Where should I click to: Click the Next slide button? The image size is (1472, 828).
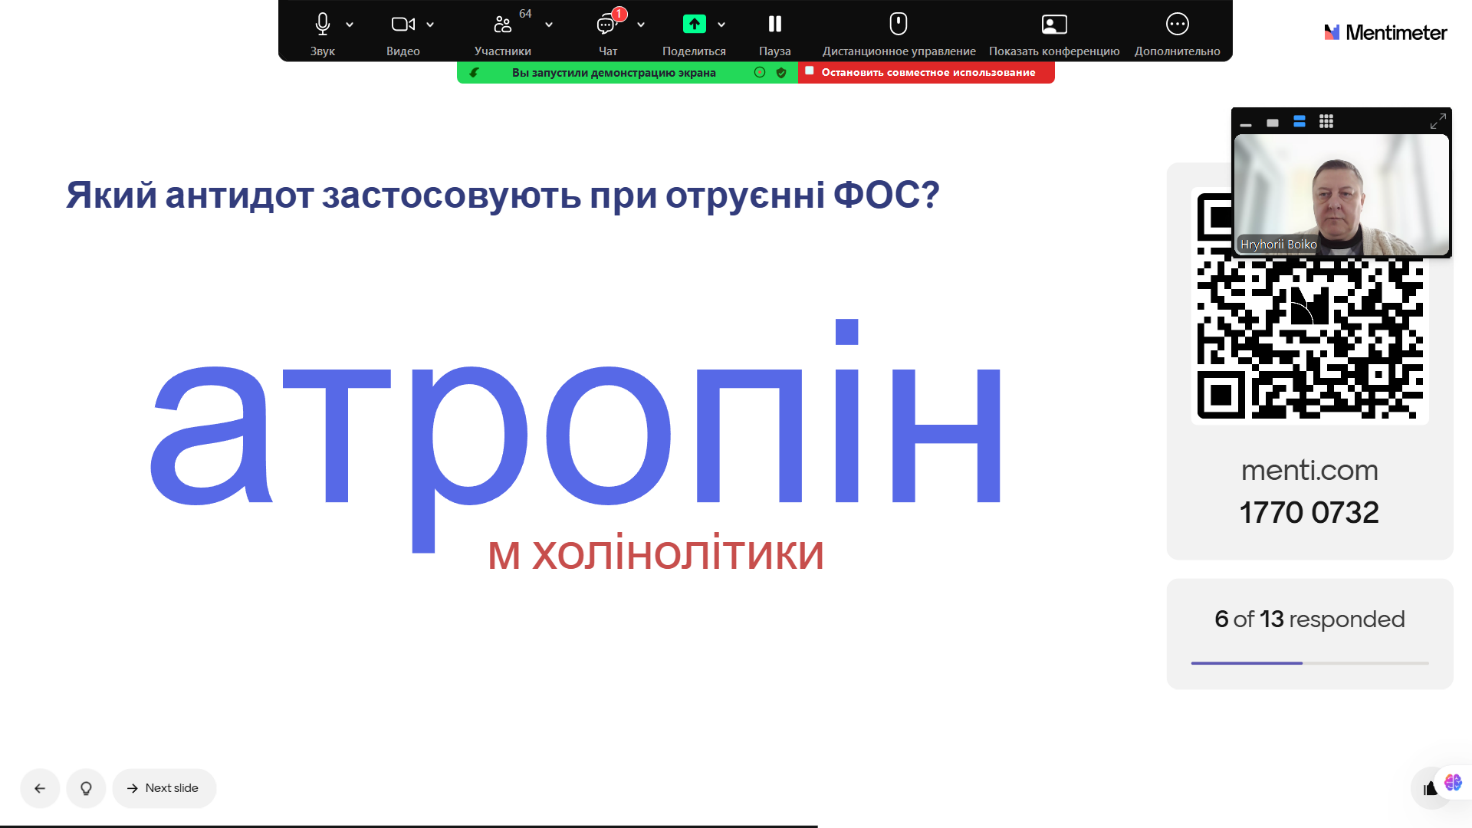pos(164,788)
